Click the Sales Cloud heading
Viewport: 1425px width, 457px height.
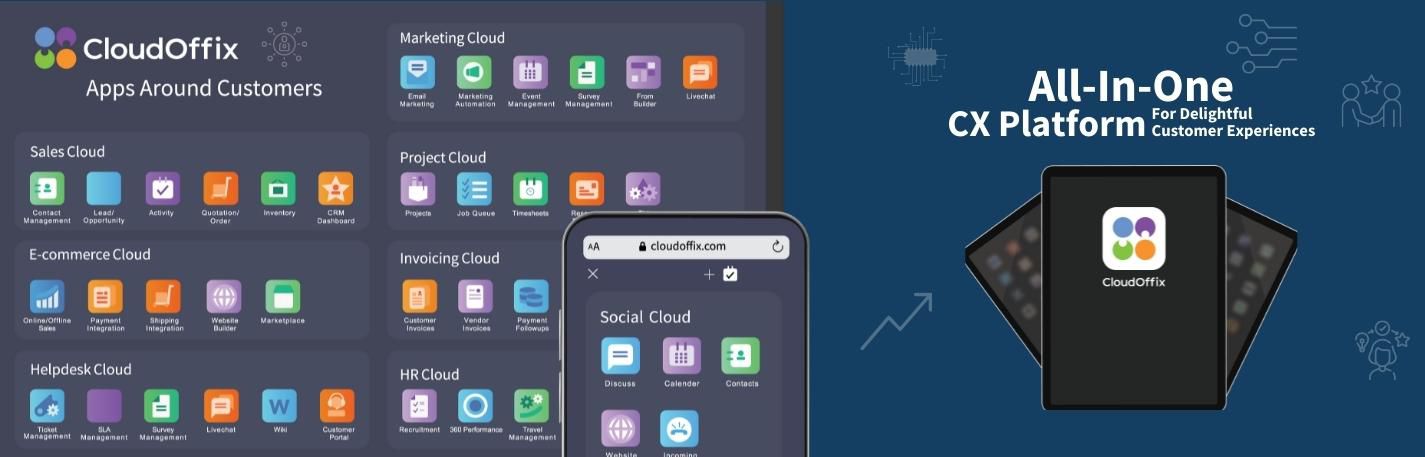coord(67,152)
